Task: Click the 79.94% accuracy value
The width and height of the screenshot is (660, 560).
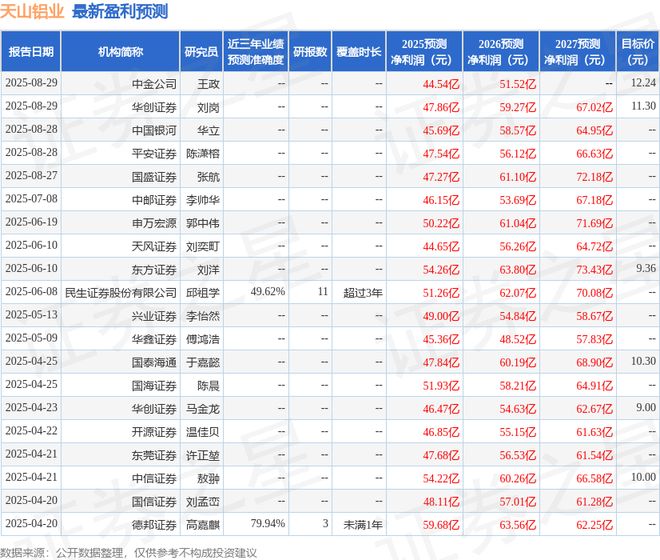Action: pyautogui.click(x=268, y=523)
